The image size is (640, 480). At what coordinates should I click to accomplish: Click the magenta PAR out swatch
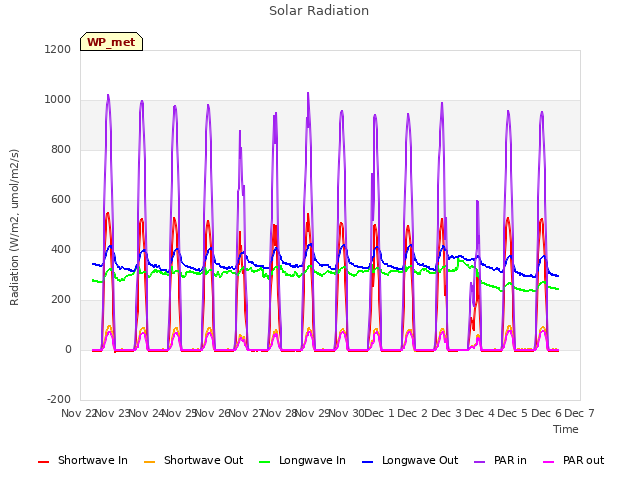coord(549,462)
